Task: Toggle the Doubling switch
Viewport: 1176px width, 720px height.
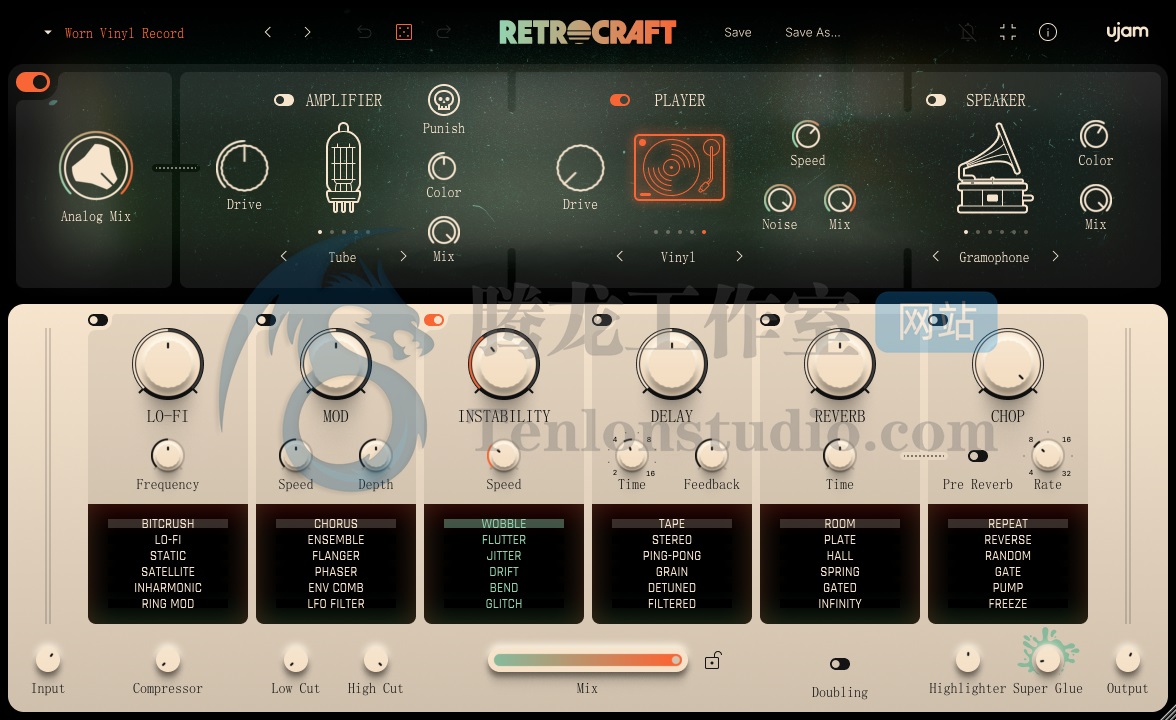Action: [840, 664]
